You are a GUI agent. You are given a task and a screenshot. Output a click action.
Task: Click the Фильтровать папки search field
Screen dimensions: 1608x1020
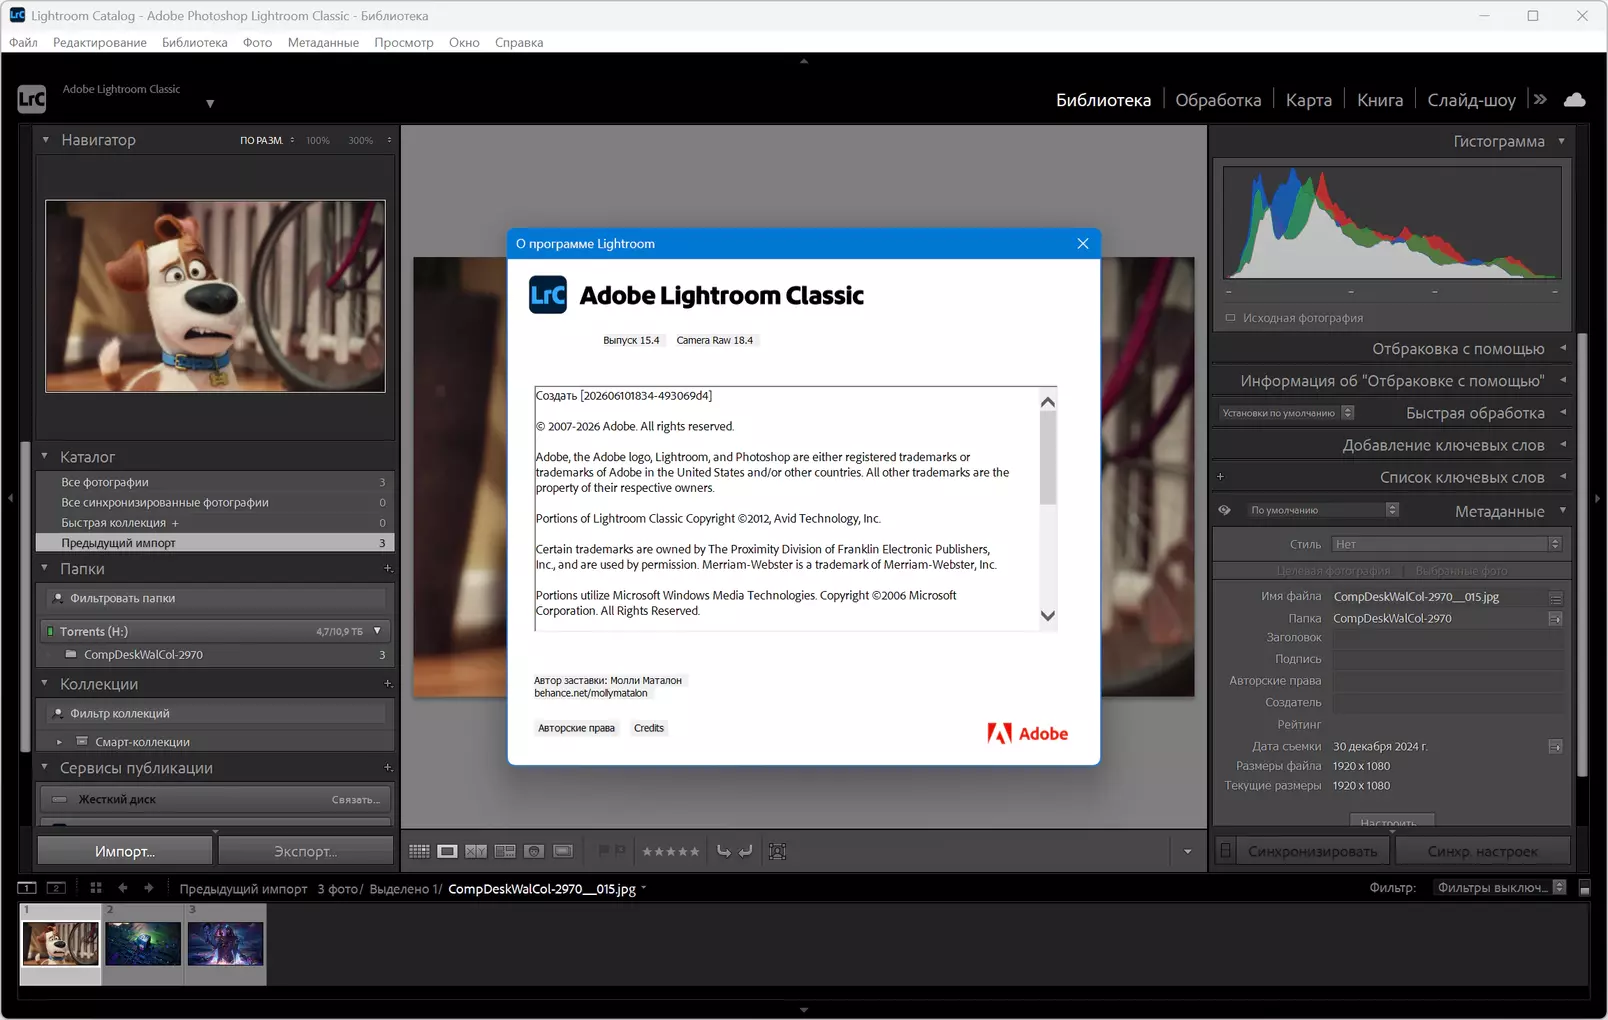tap(216, 598)
